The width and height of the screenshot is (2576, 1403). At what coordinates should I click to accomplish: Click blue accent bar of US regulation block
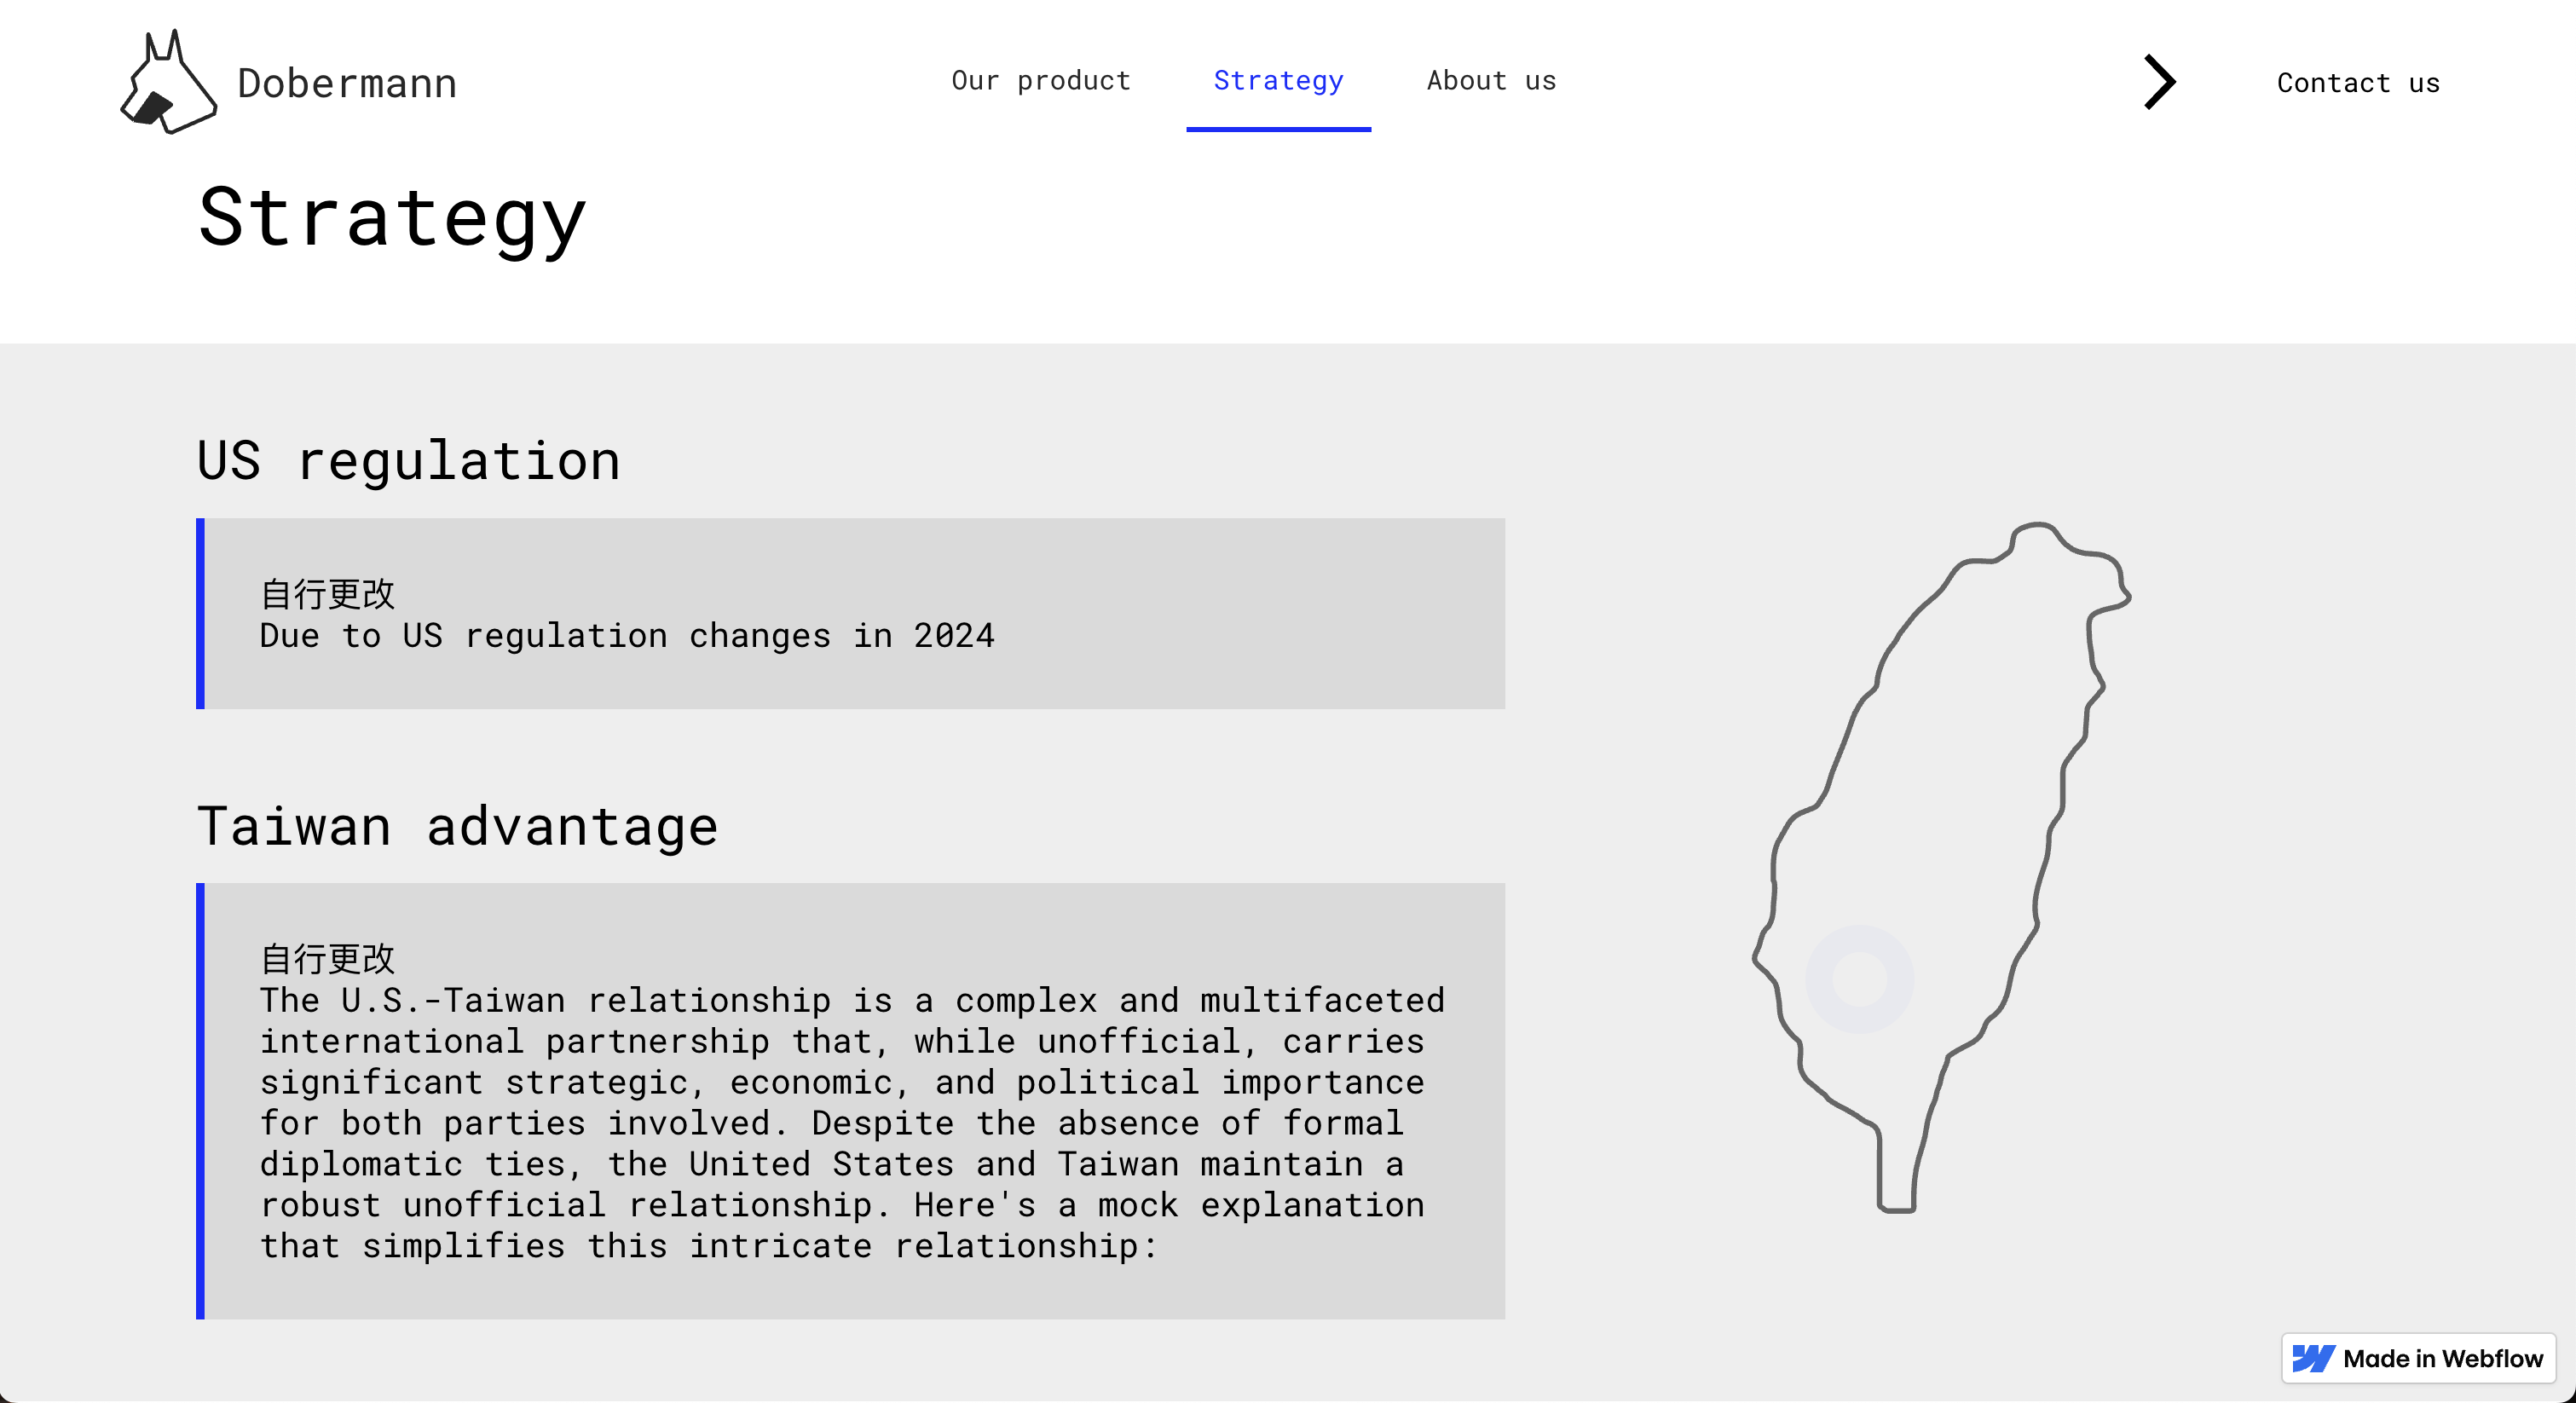click(x=200, y=613)
